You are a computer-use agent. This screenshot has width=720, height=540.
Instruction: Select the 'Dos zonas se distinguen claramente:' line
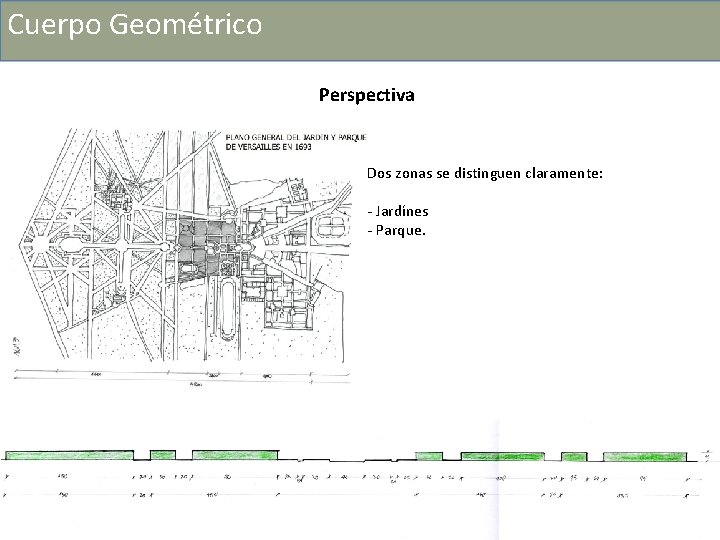coord(484,174)
